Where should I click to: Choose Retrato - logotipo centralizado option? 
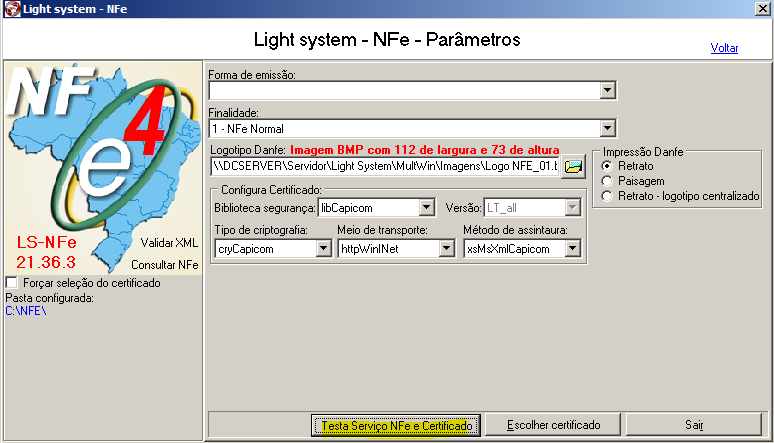pos(607,196)
